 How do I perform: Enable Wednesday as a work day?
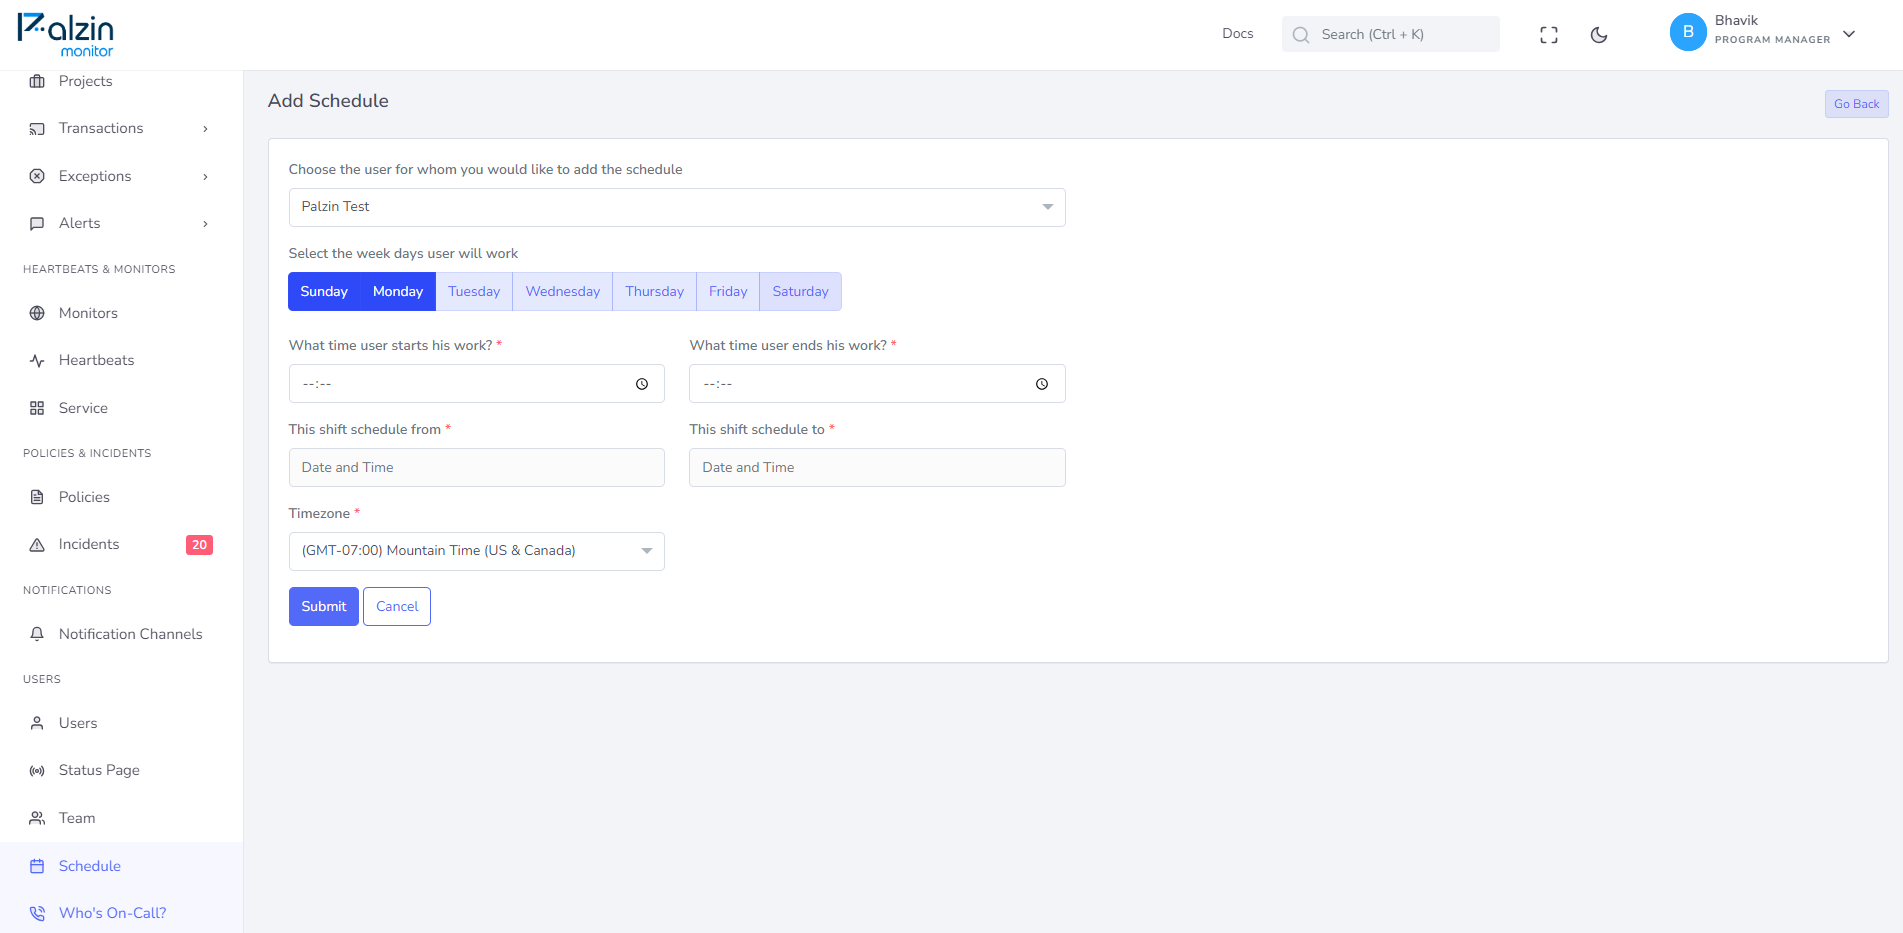pyautogui.click(x=563, y=292)
